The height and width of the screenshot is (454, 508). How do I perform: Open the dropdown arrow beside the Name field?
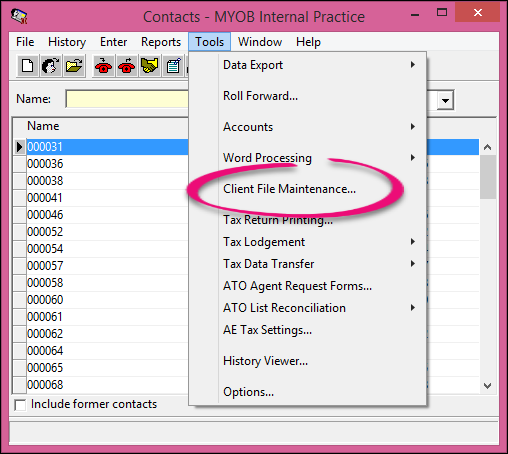(445, 100)
